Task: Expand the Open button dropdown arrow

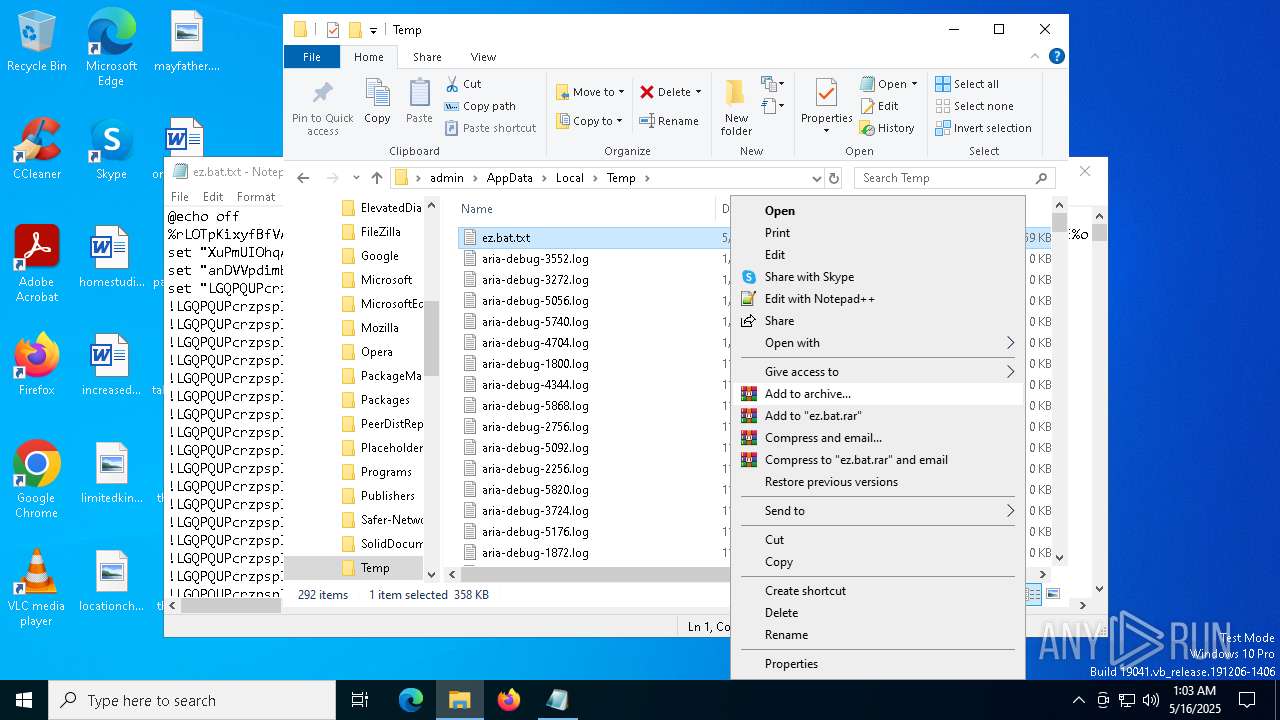Action: [x=914, y=84]
